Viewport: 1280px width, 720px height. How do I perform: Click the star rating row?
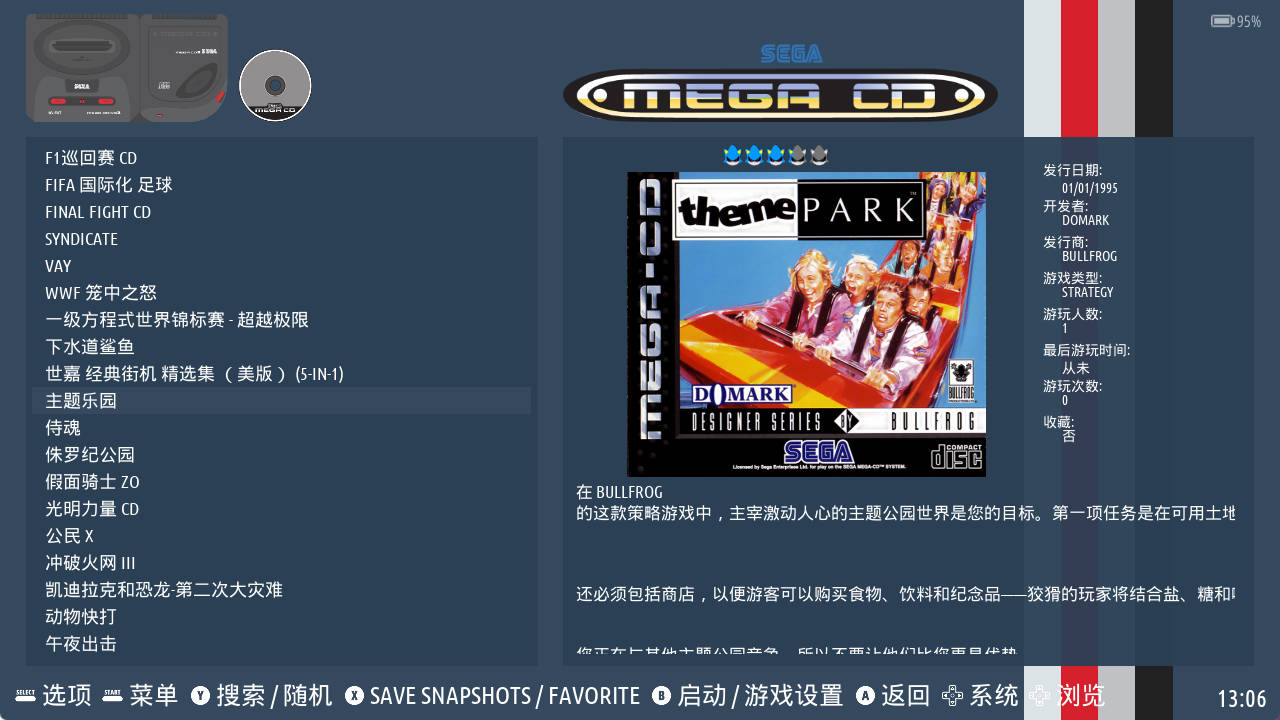coord(775,155)
